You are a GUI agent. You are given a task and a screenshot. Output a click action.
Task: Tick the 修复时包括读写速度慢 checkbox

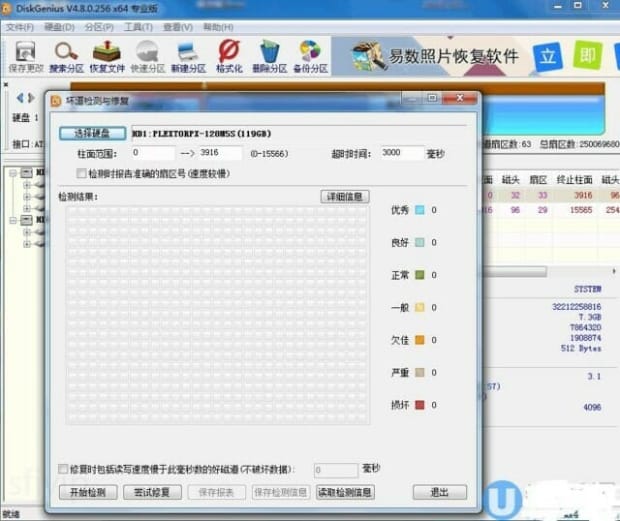tap(63, 469)
